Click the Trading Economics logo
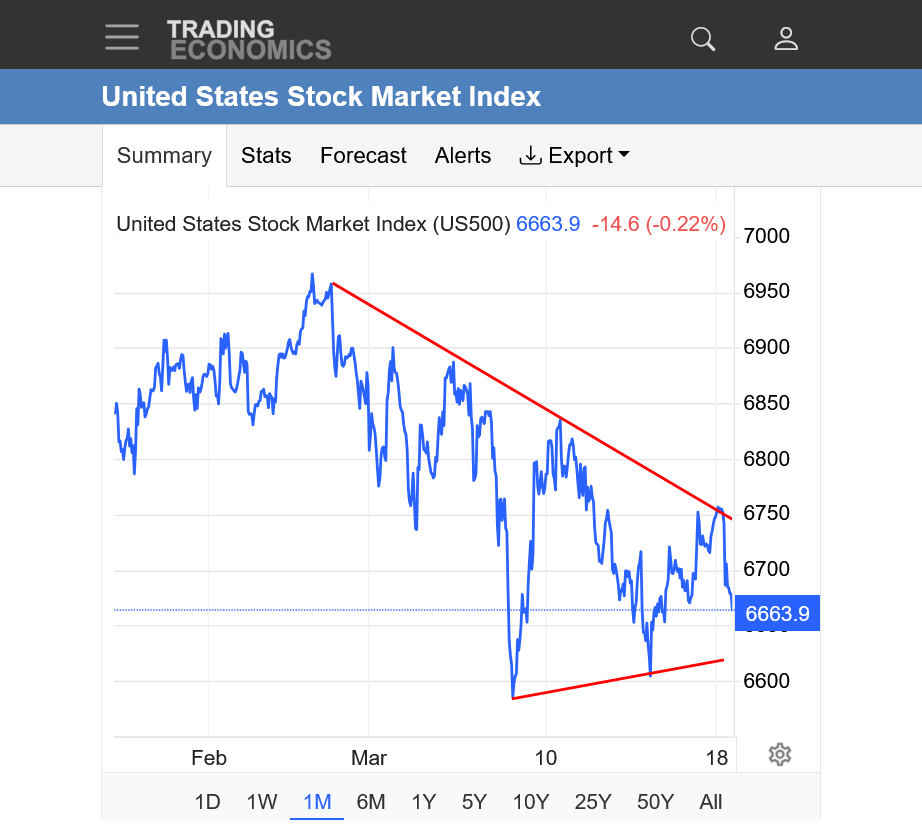 point(249,39)
